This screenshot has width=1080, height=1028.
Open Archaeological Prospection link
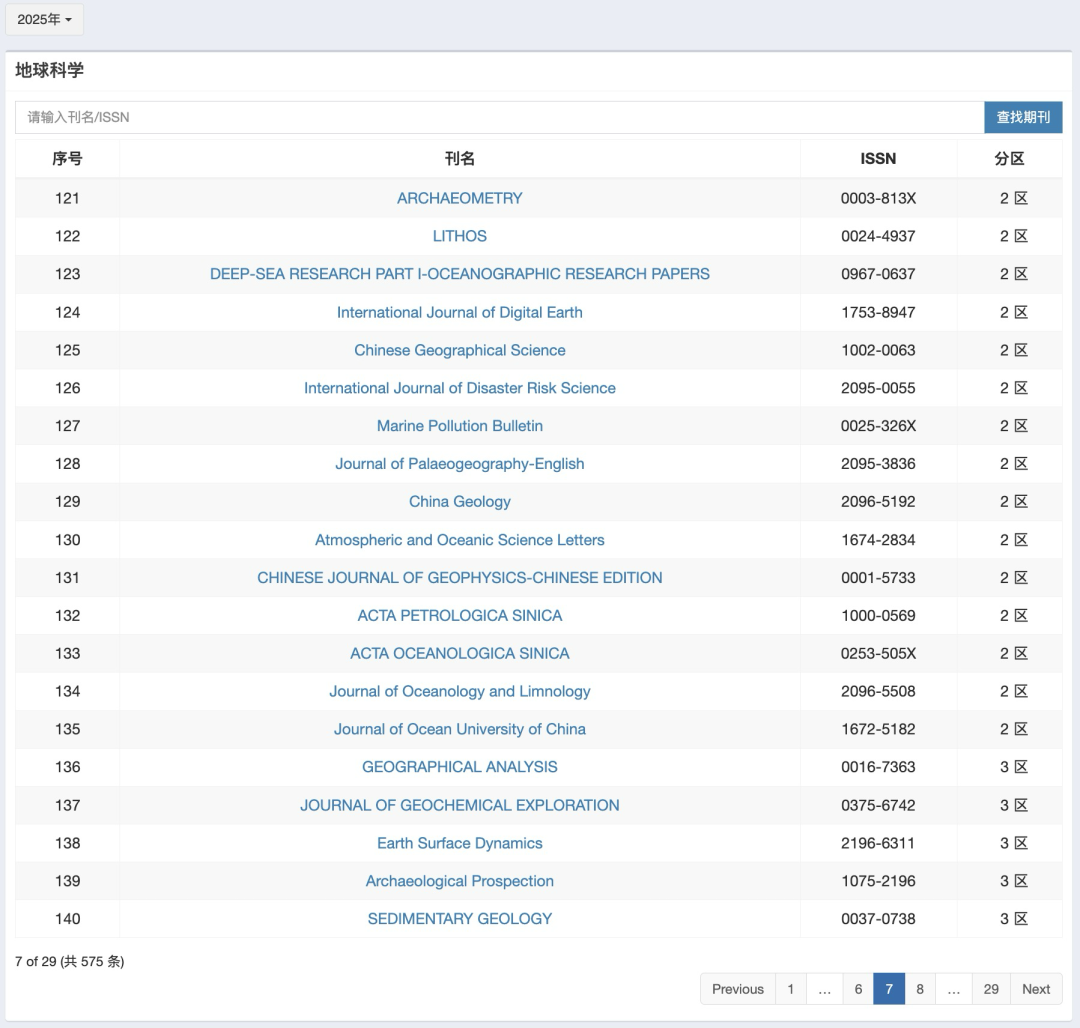pyautogui.click(x=459, y=881)
